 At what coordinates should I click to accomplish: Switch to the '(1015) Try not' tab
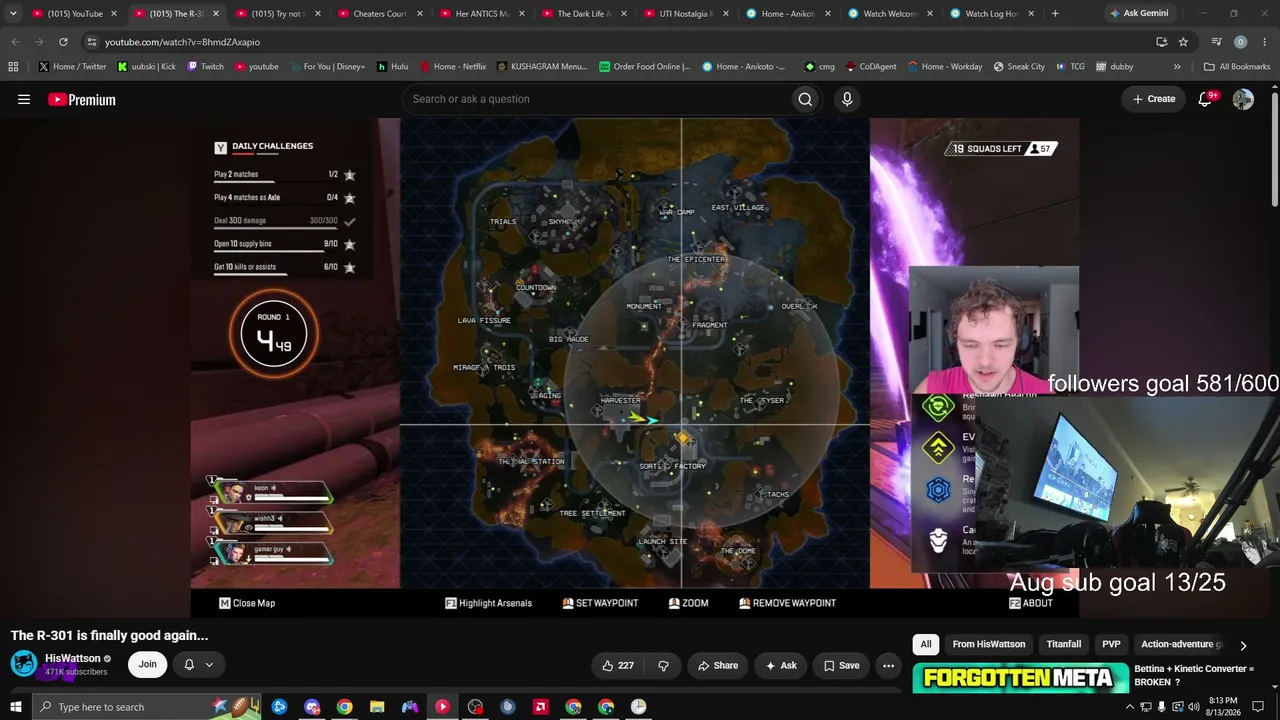278,14
